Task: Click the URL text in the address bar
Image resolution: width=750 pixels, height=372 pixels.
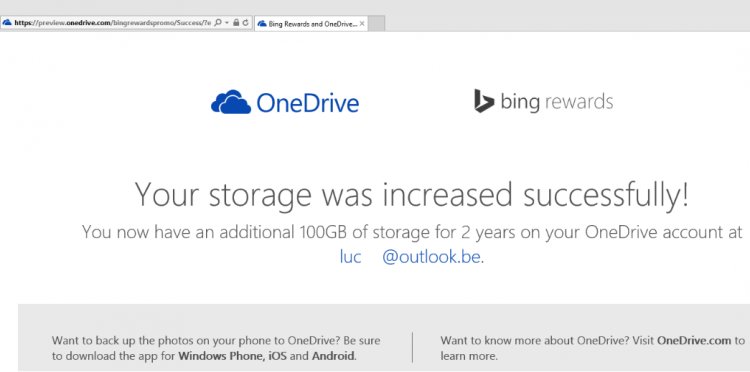Action: pos(112,22)
